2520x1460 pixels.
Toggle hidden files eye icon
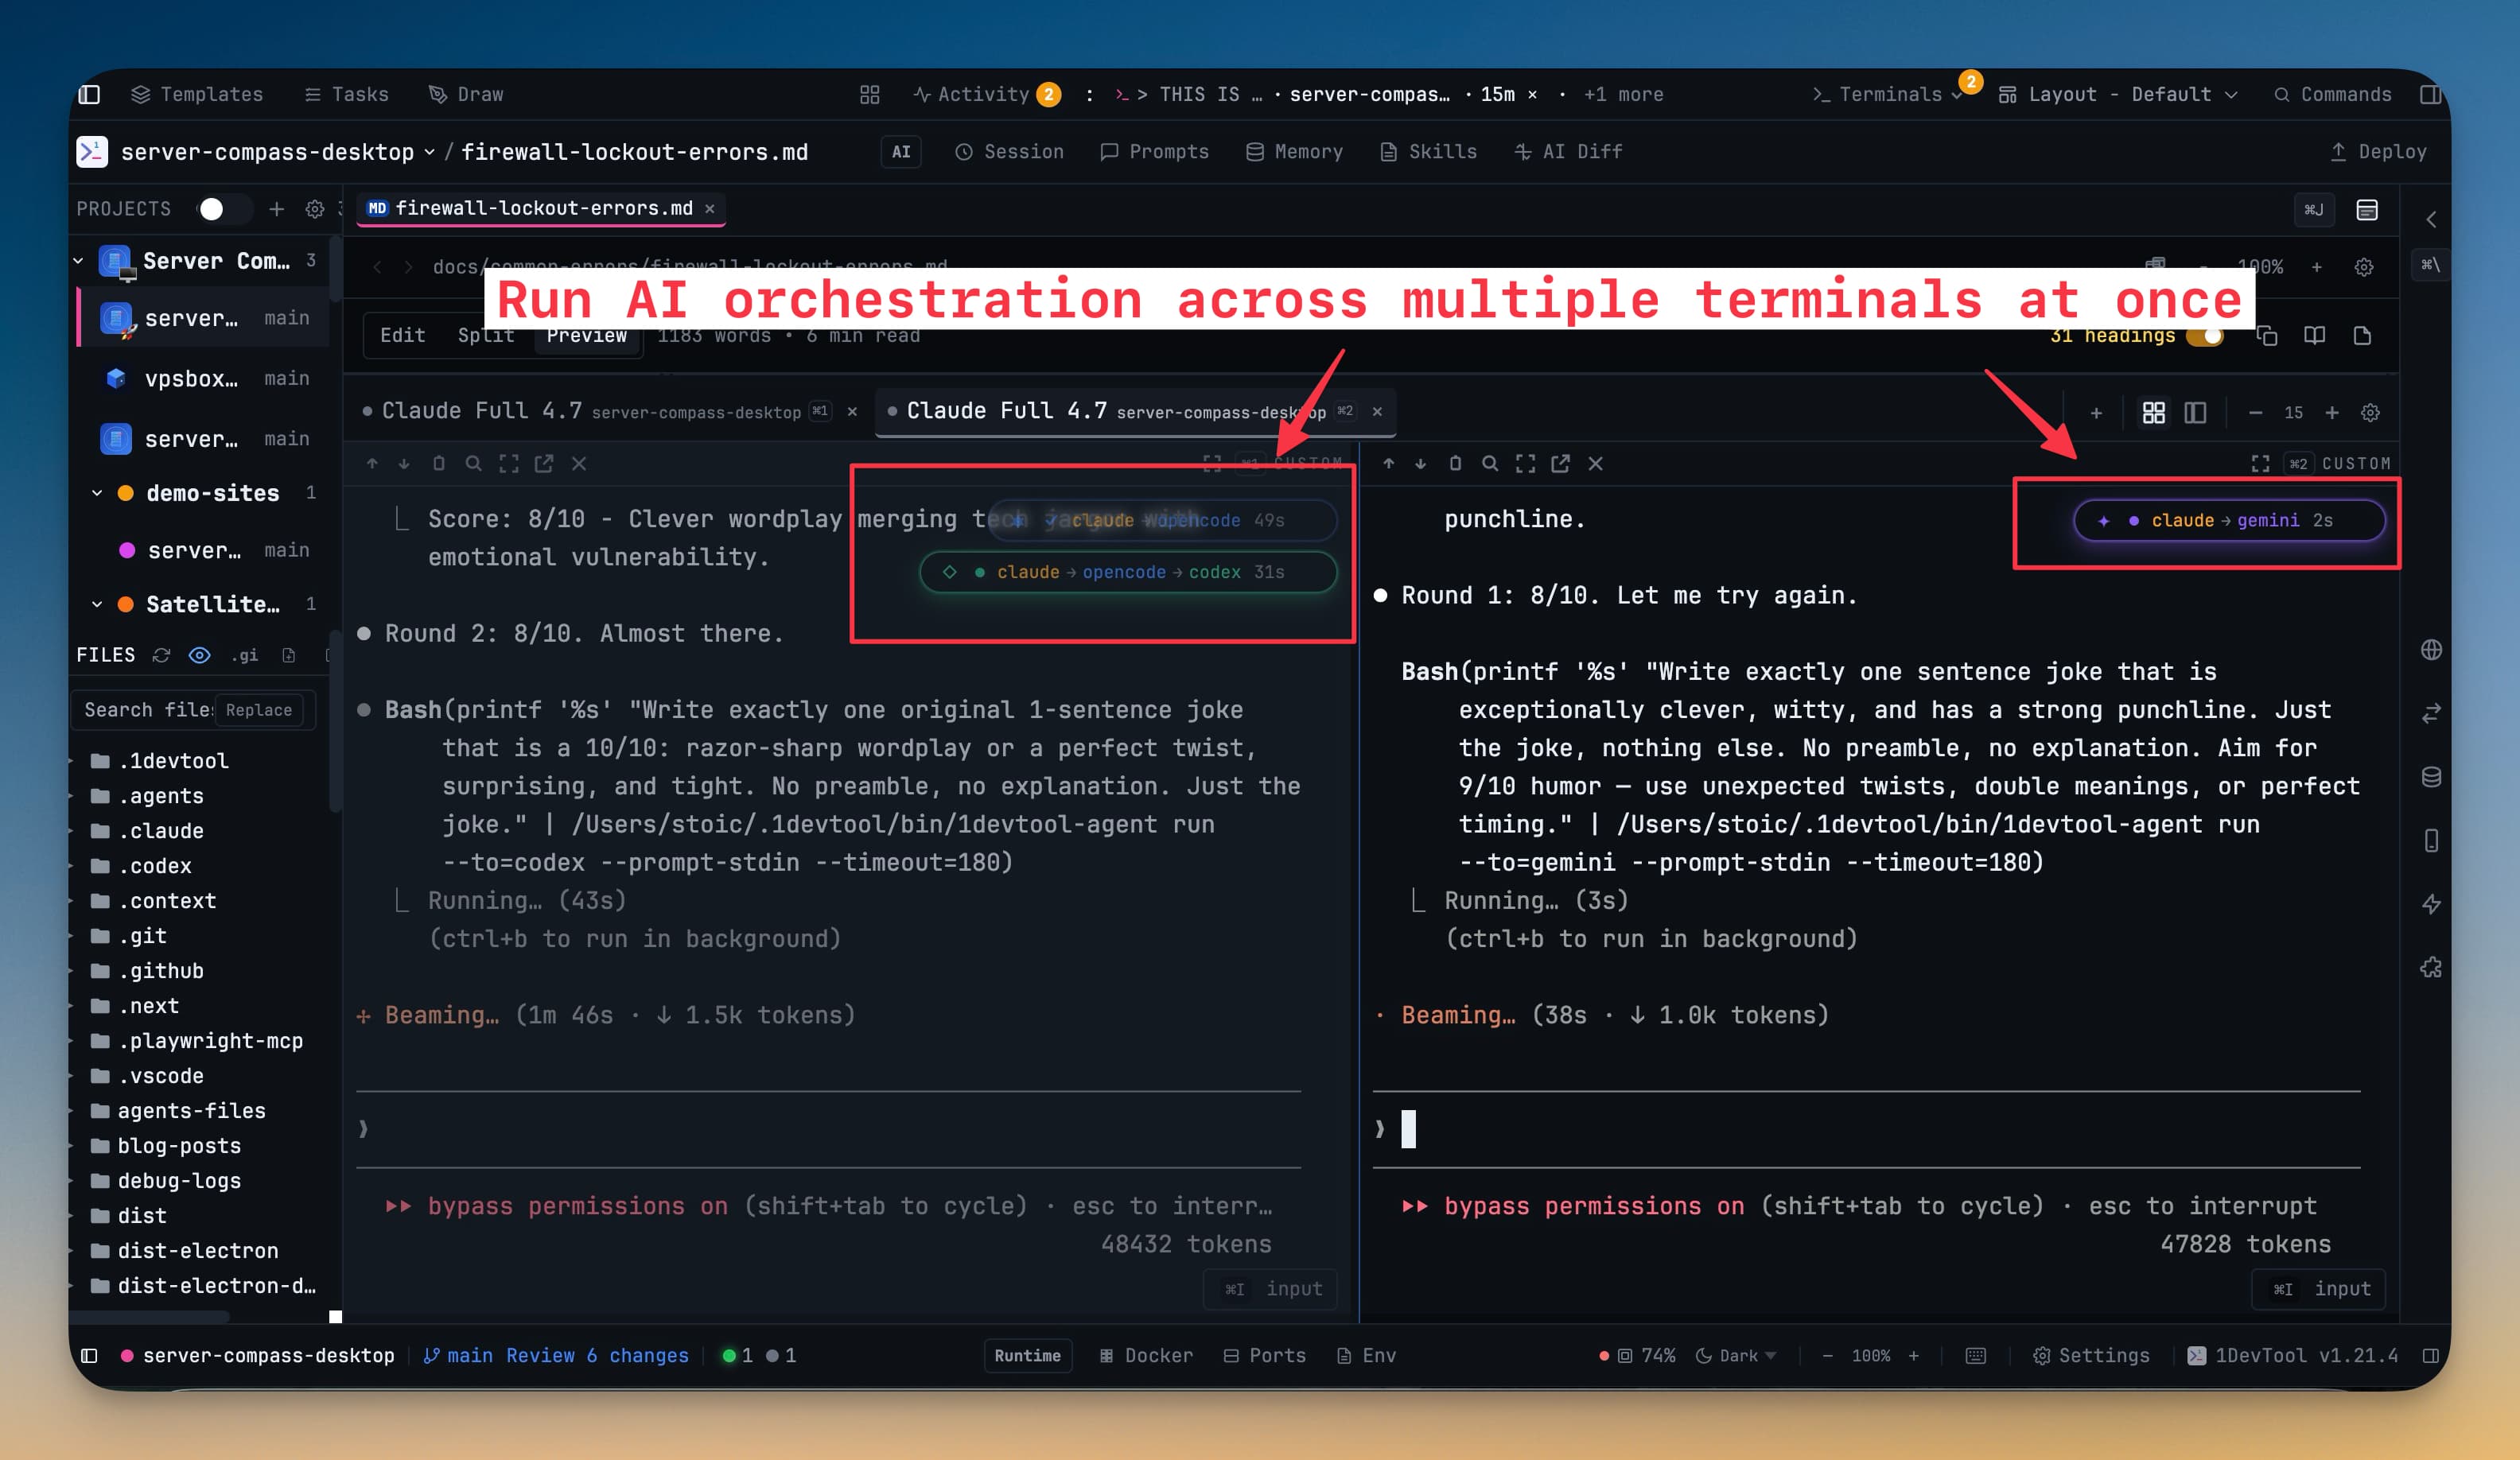(200, 655)
